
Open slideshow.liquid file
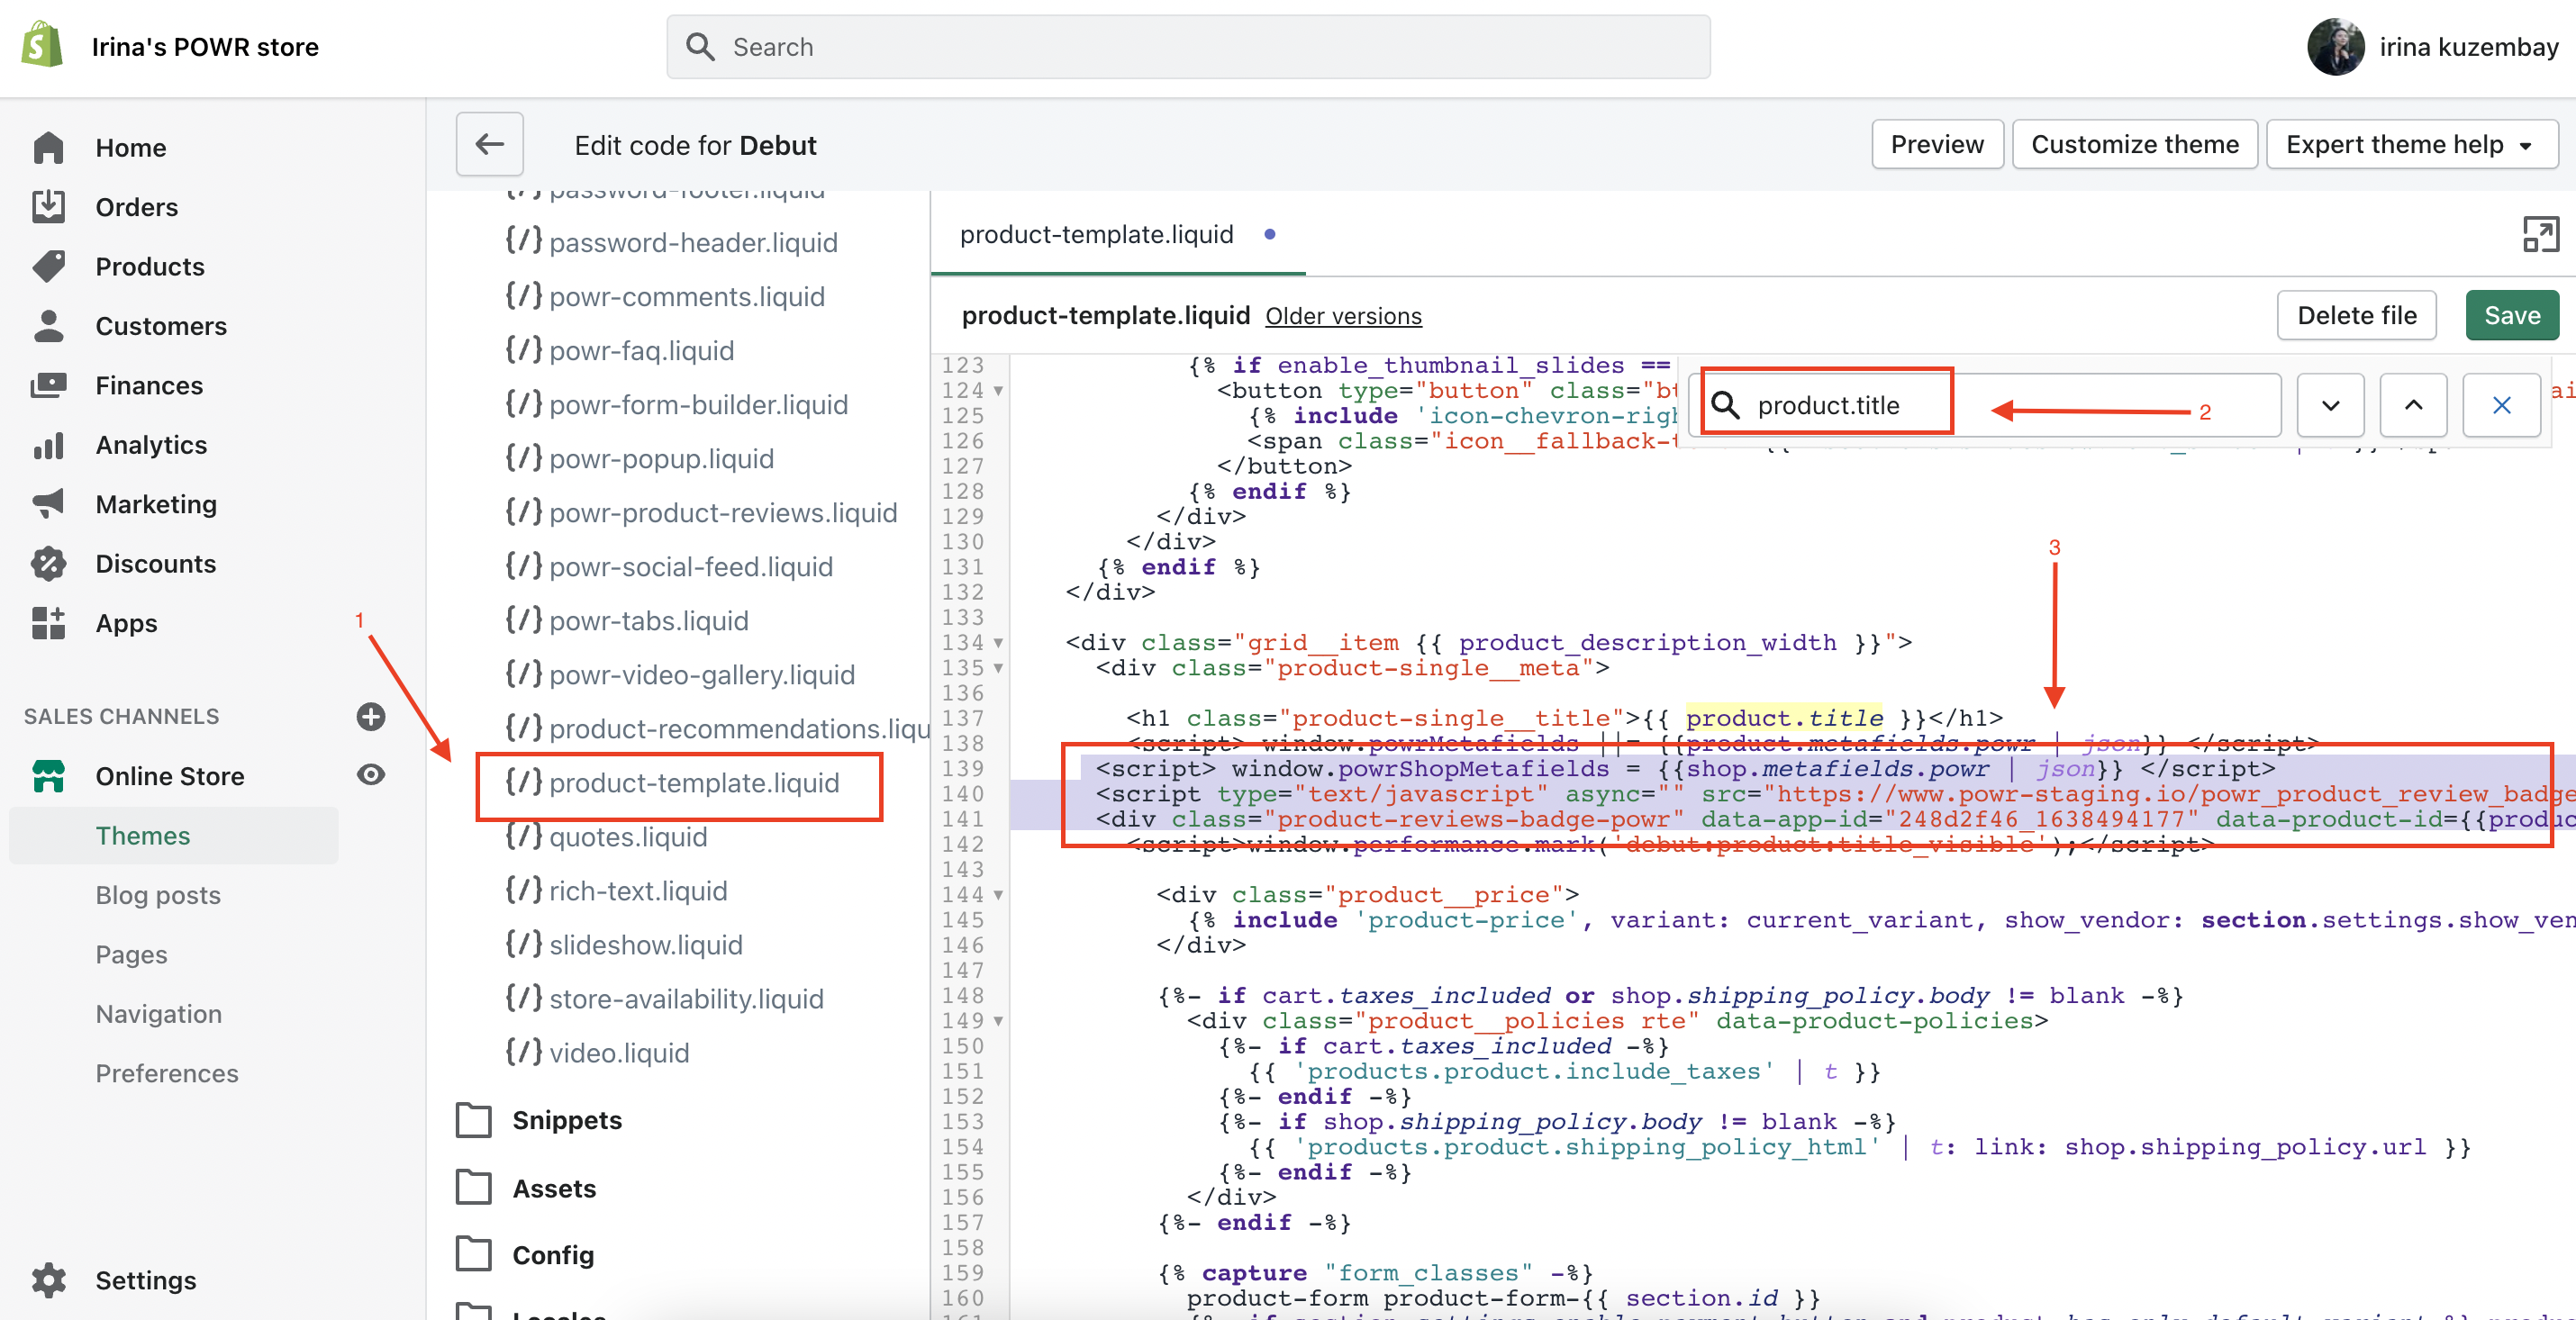625,944
